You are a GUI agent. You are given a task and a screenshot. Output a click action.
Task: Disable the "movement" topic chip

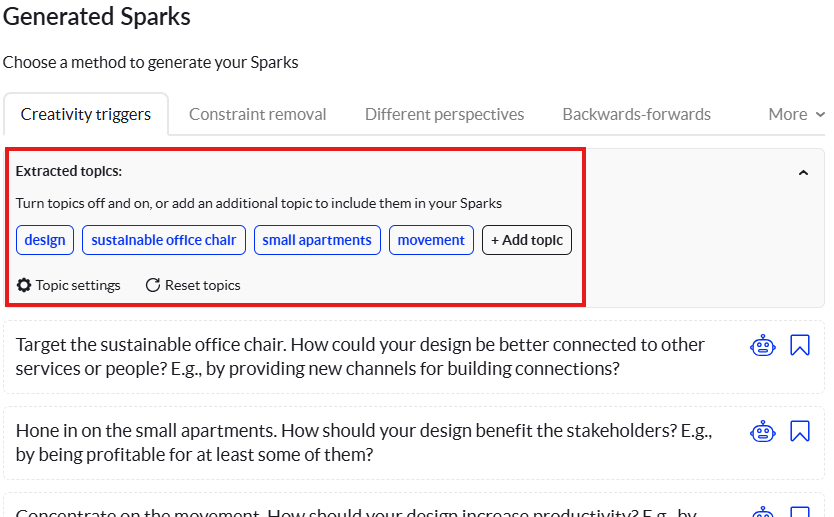coord(431,240)
